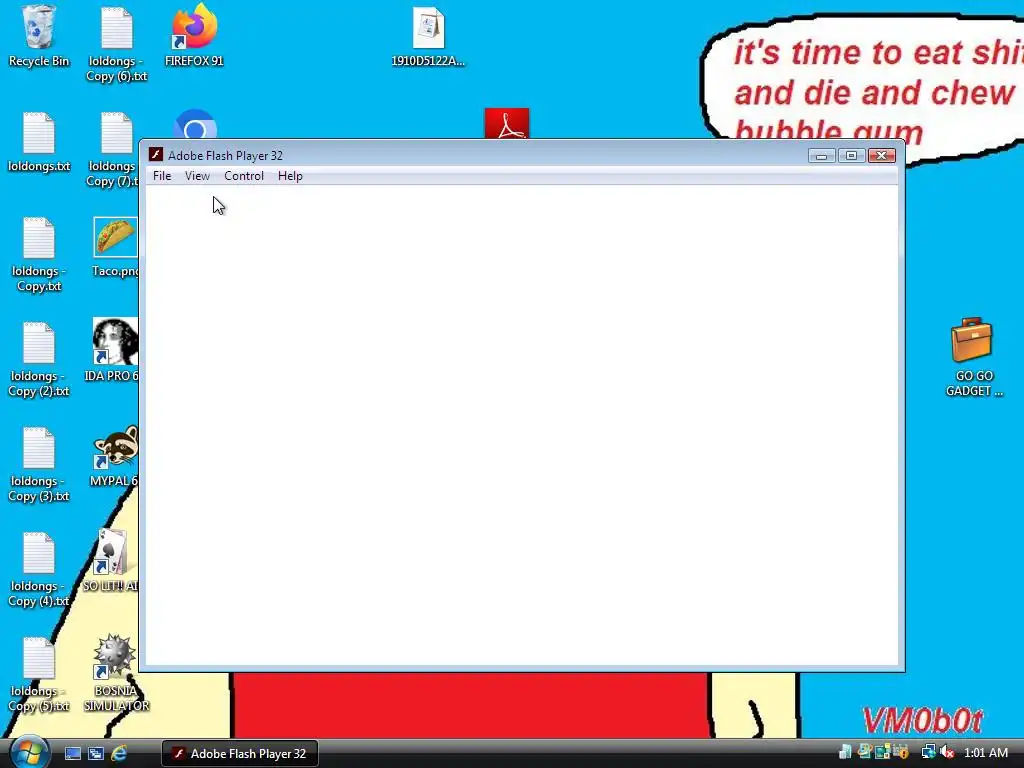Select the MYPAL 6 raccoon shortcut
Screen dimensions: 1024x768
114,455
